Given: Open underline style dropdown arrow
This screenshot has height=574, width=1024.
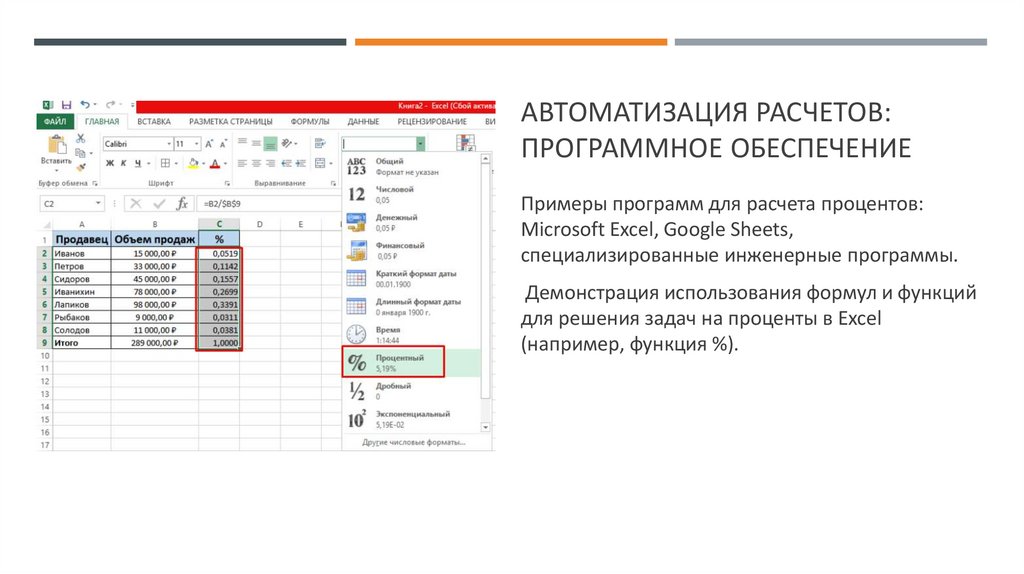Looking at the screenshot, I should coord(149,163).
